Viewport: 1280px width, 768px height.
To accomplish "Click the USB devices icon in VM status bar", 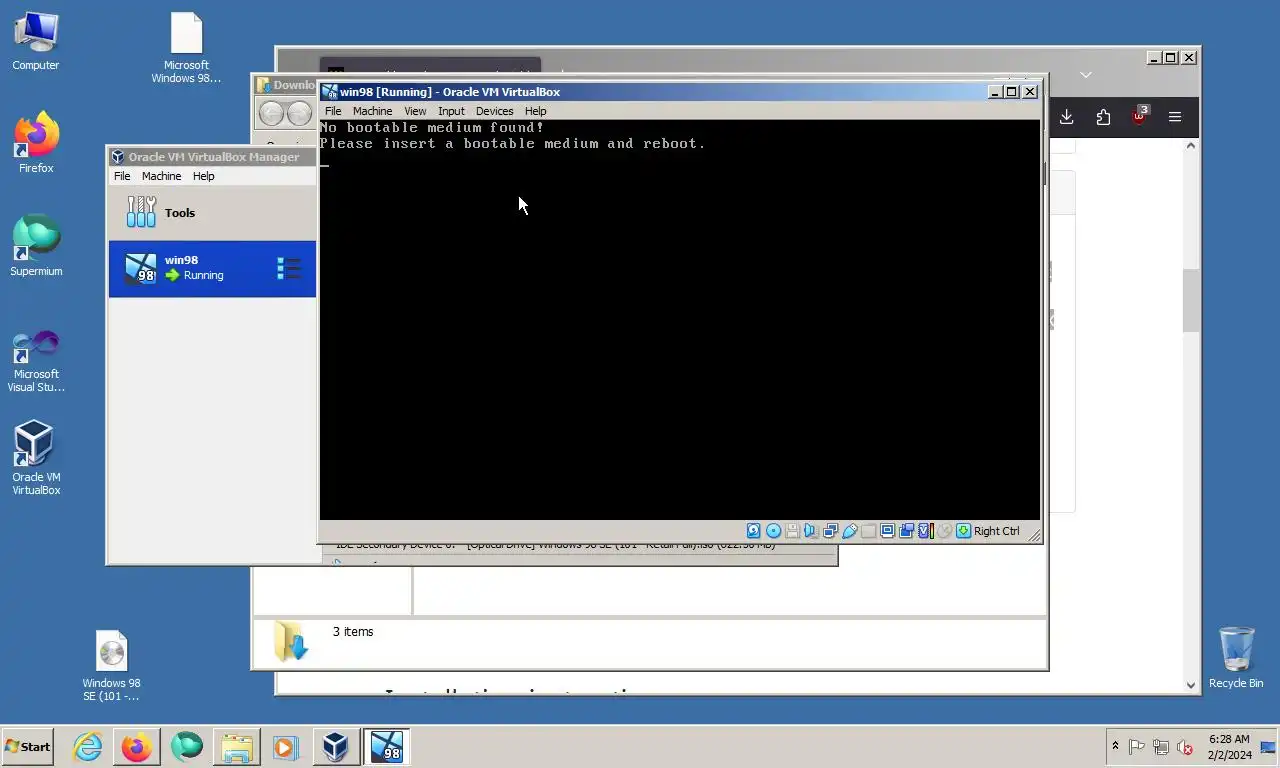I will (x=849, y=531).
